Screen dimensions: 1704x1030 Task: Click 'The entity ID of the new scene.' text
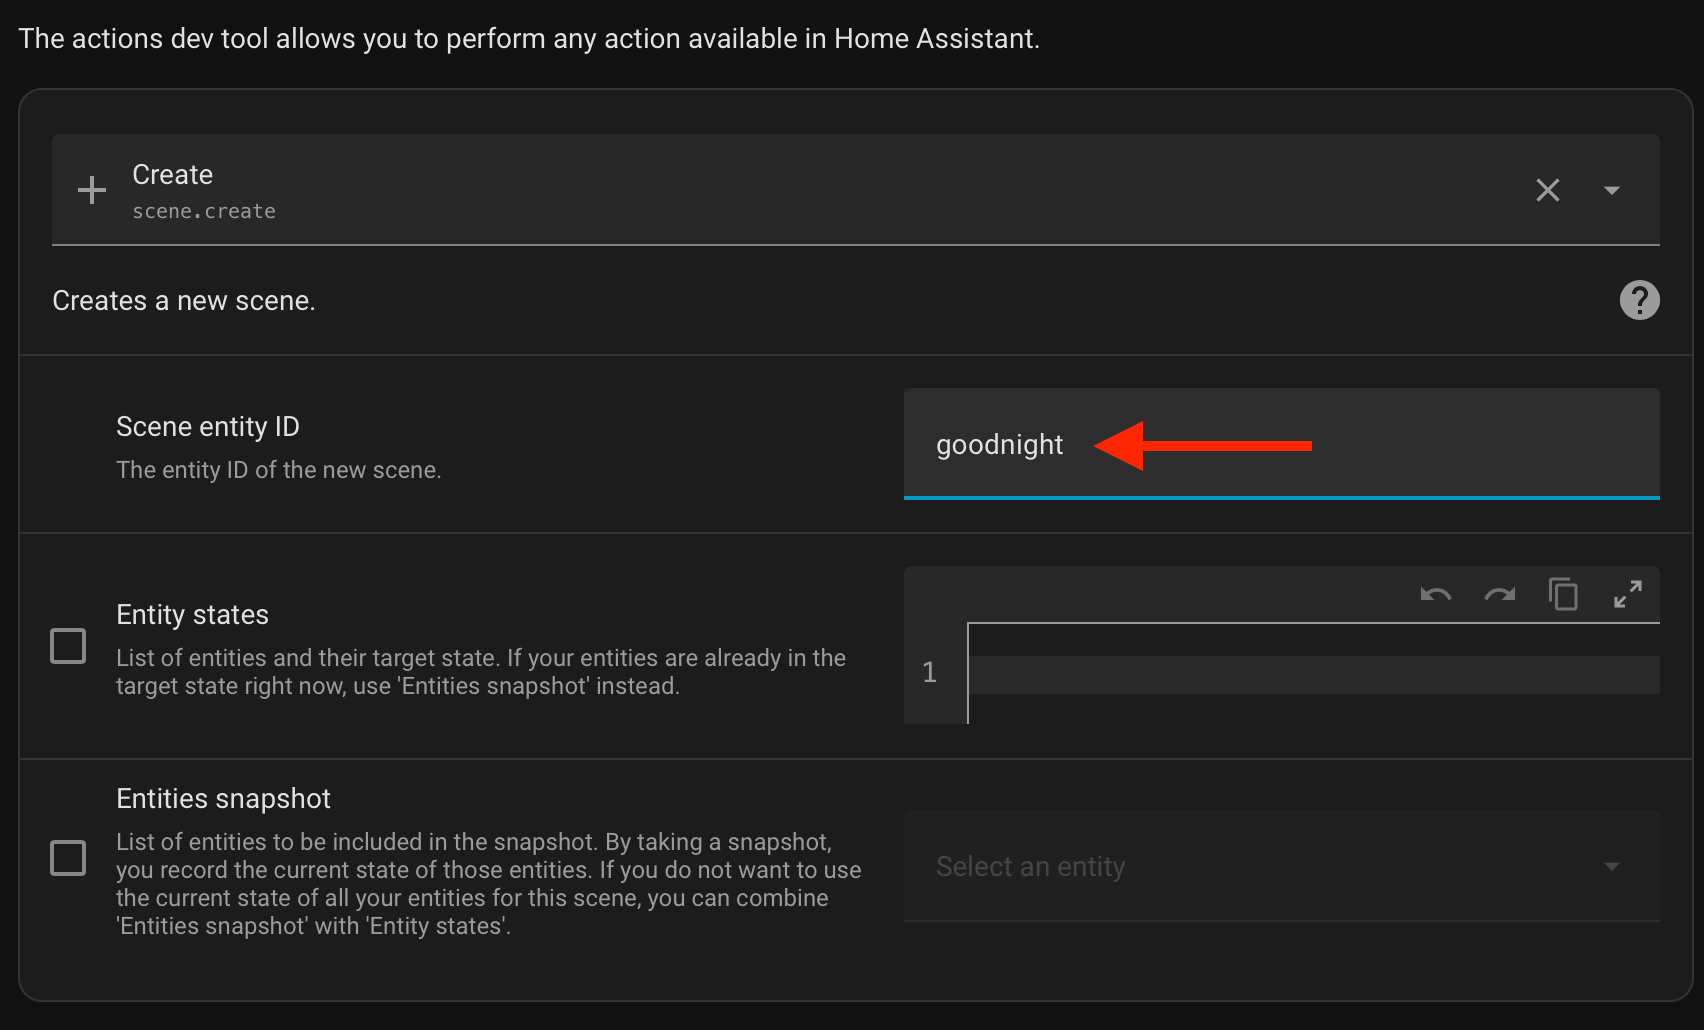[278, 470]
